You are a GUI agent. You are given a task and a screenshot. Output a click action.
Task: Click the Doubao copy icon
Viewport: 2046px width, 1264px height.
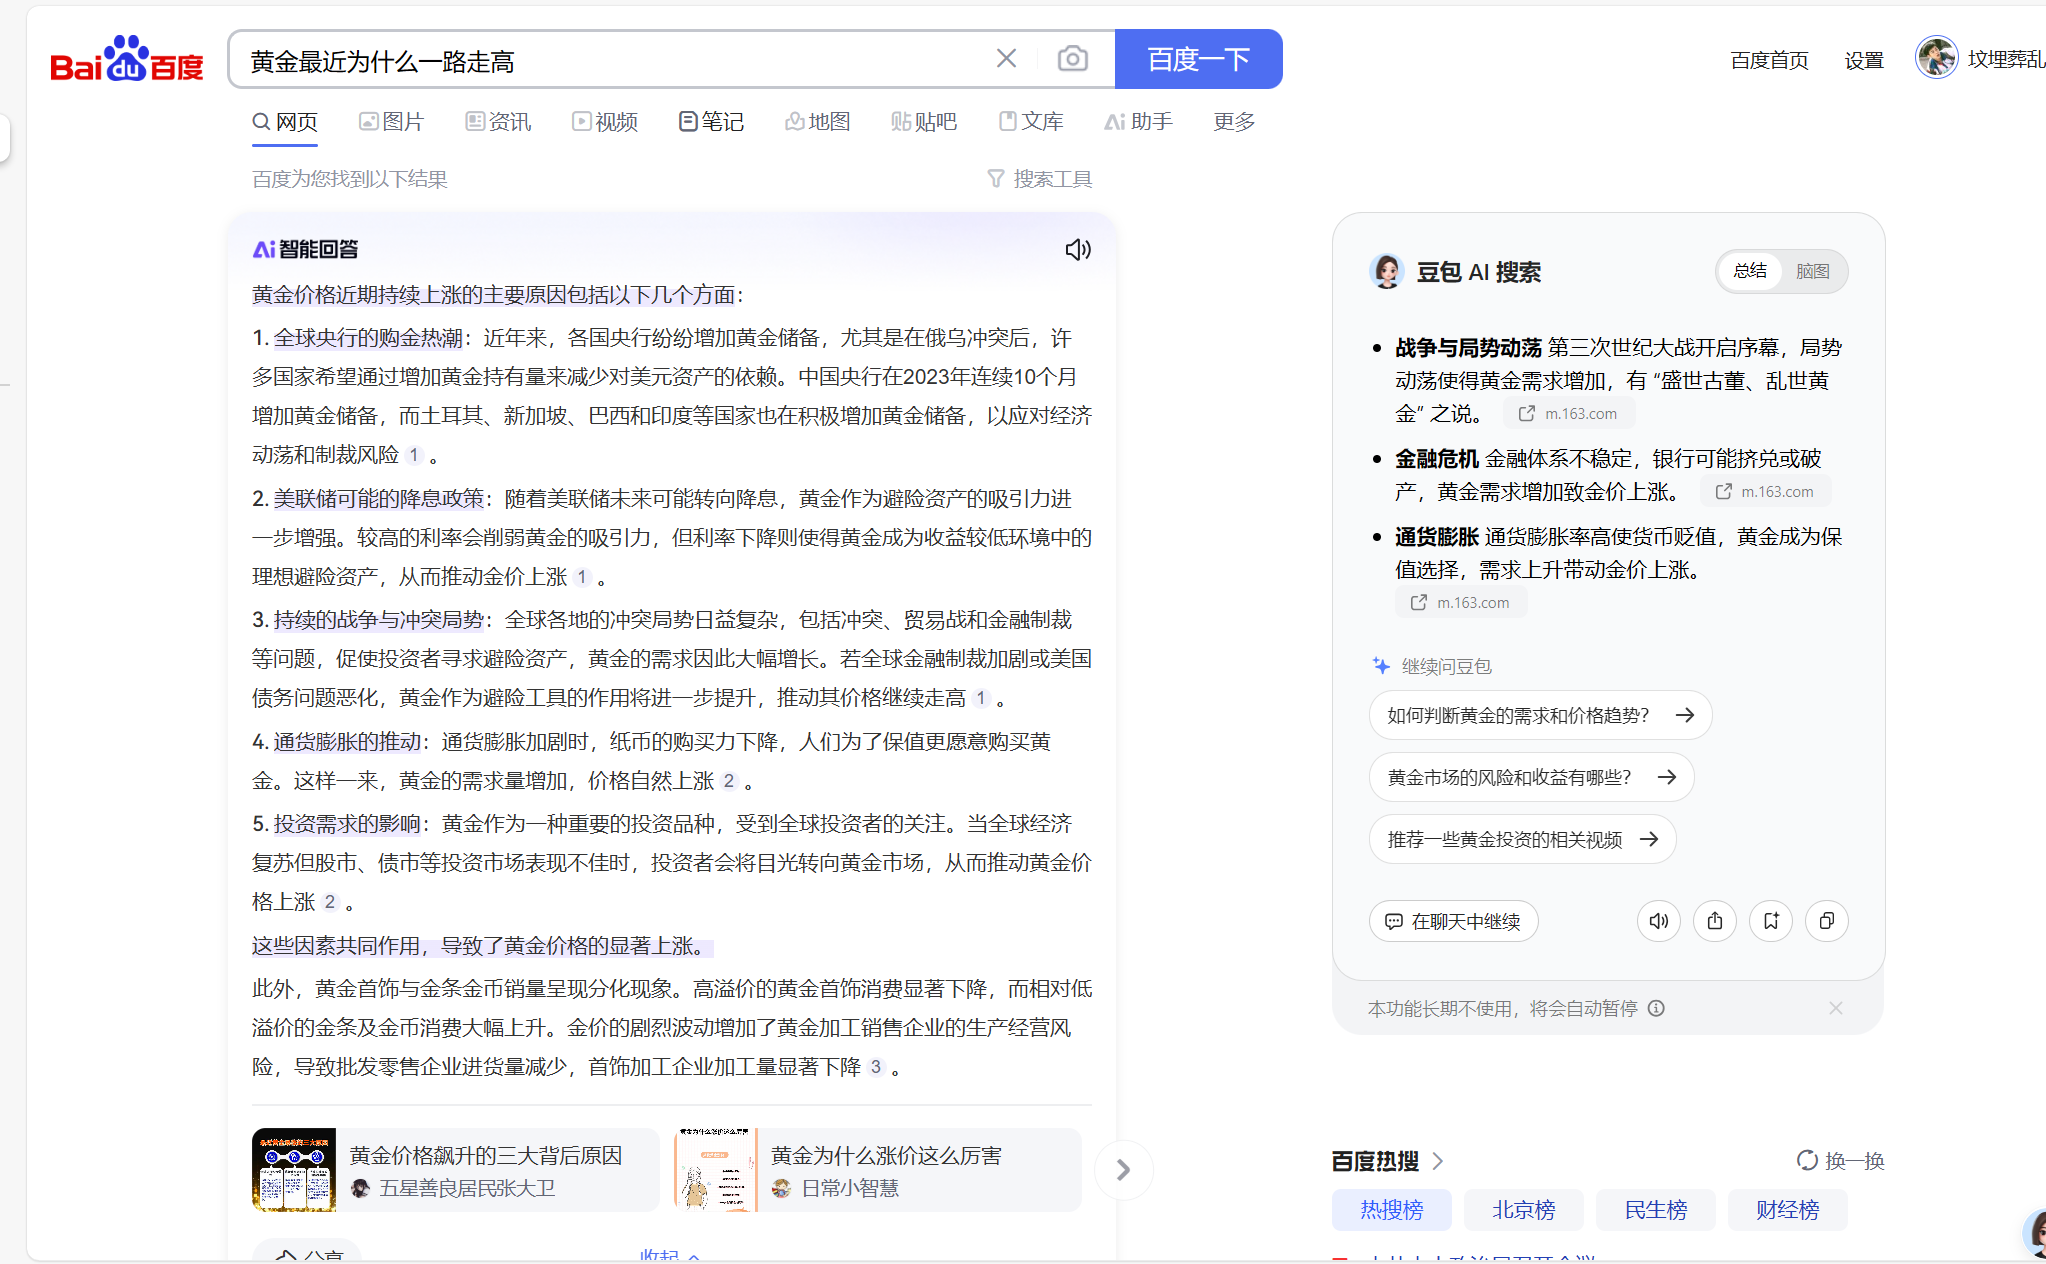[x=1826, y=921]
